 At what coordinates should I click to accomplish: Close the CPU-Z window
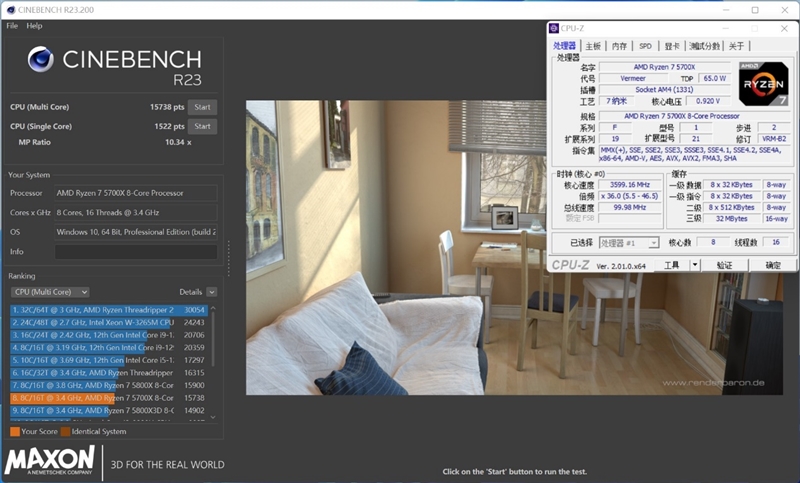(784, 29)
